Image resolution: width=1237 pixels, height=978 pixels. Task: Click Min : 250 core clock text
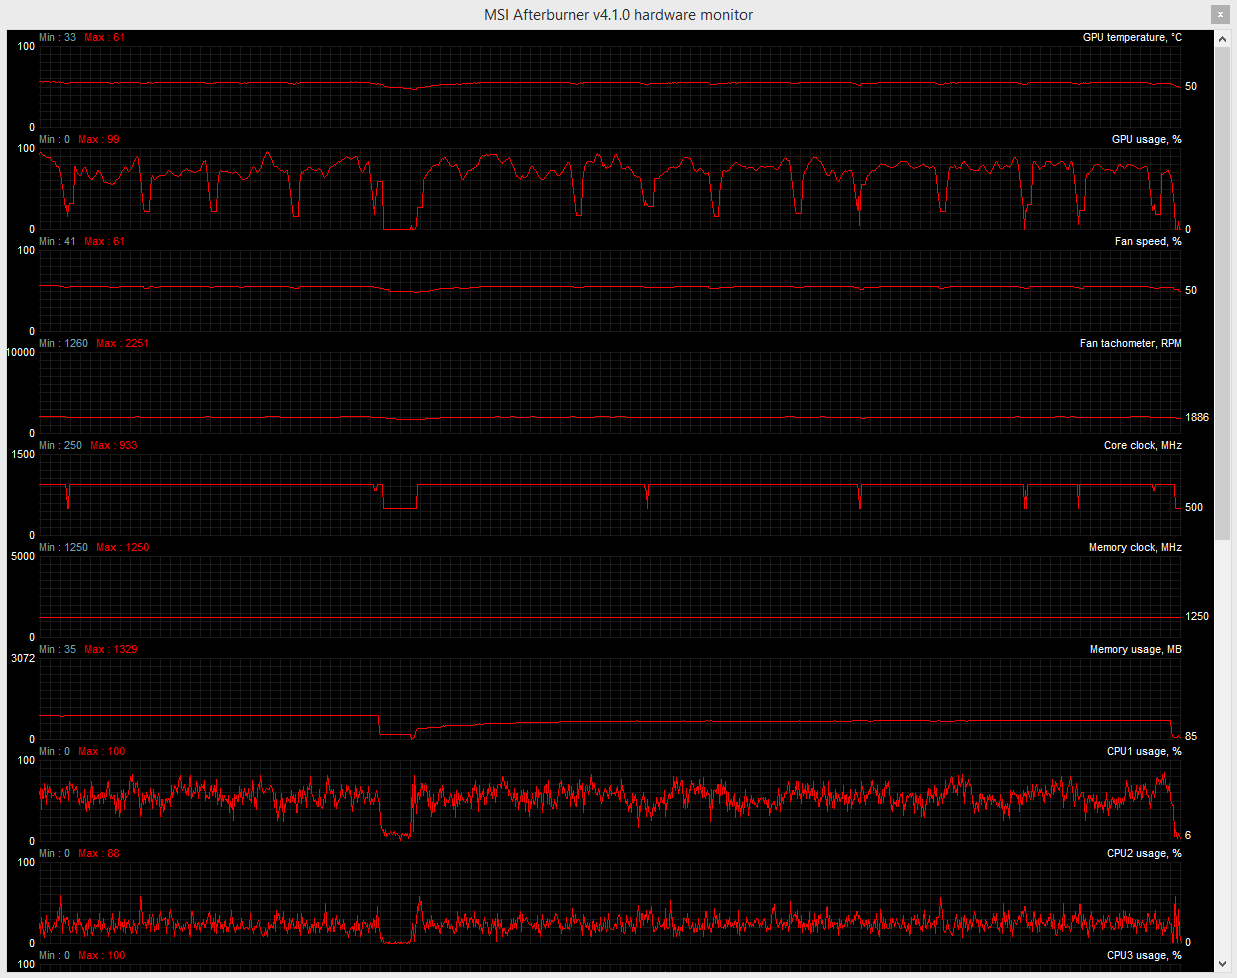coord(60,445)
